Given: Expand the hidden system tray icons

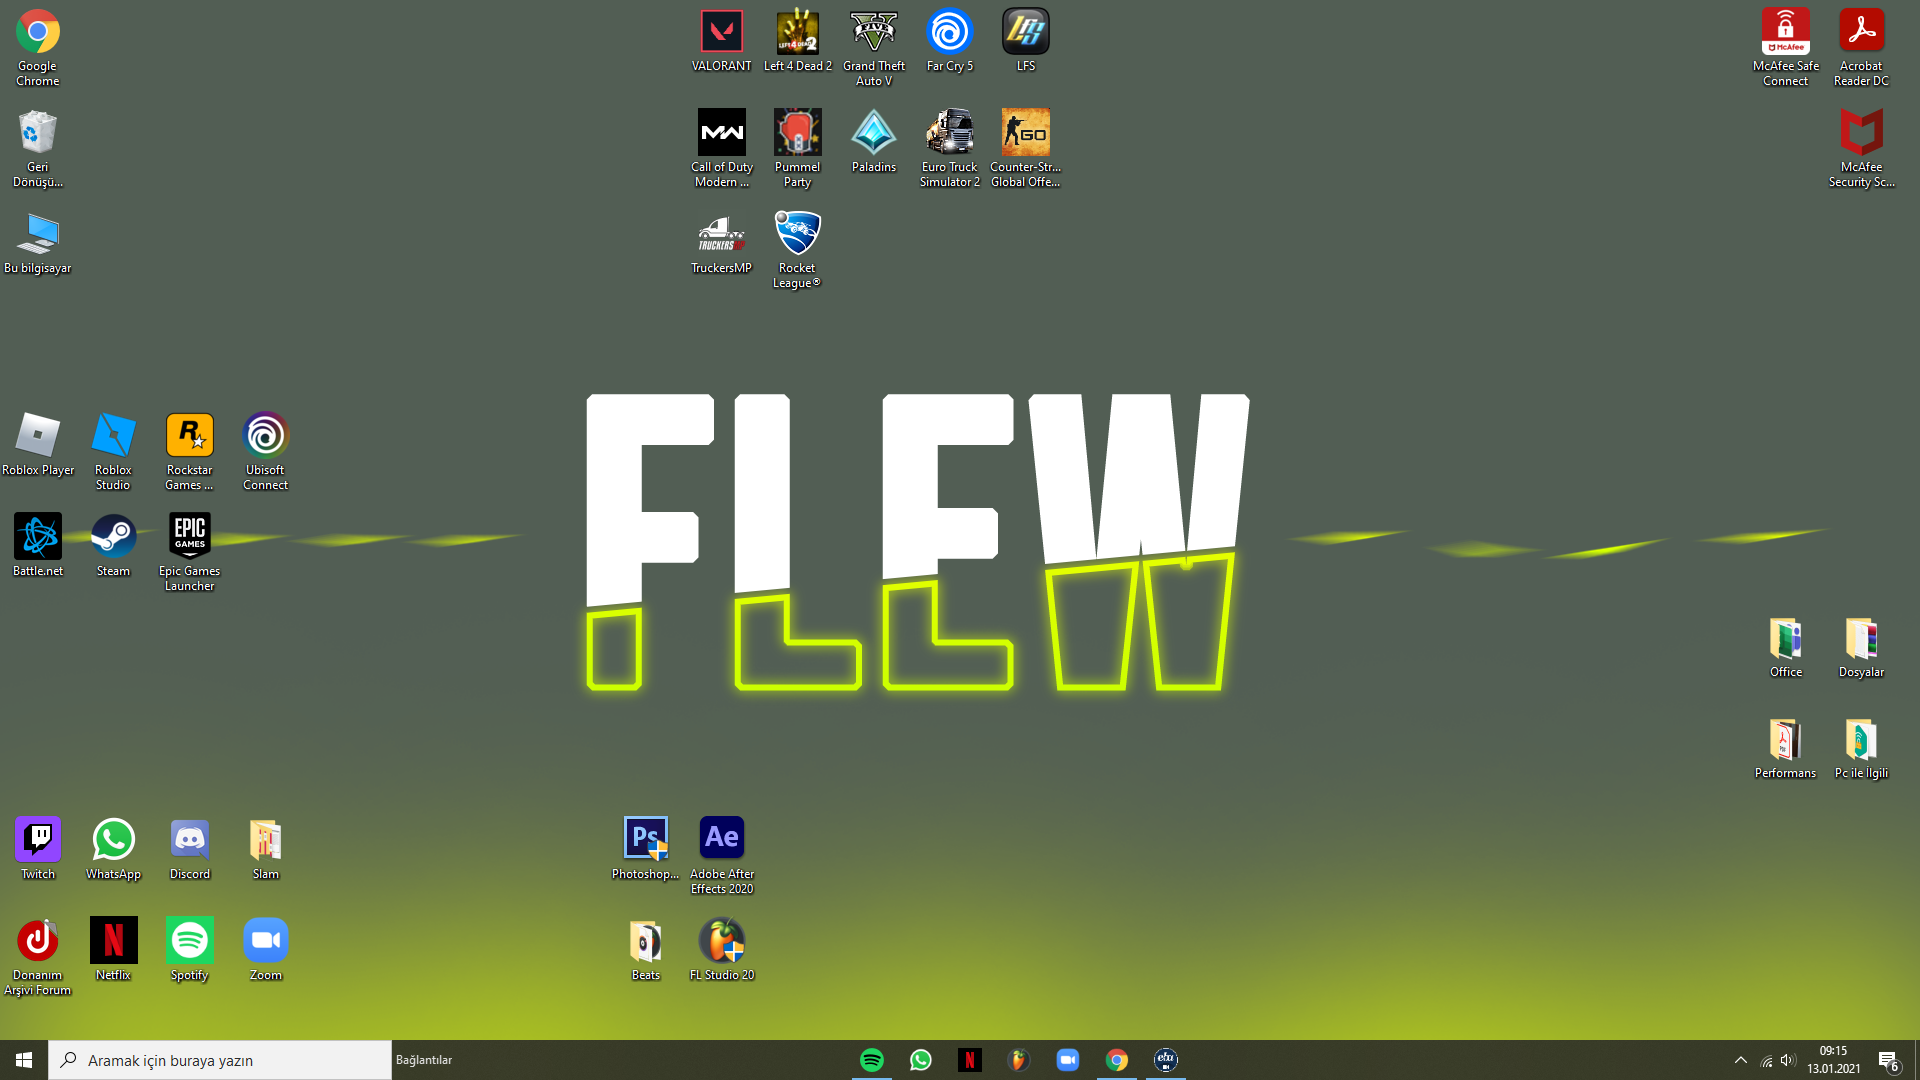Looking at the screenshot, I should (x=1740, y=1060).
